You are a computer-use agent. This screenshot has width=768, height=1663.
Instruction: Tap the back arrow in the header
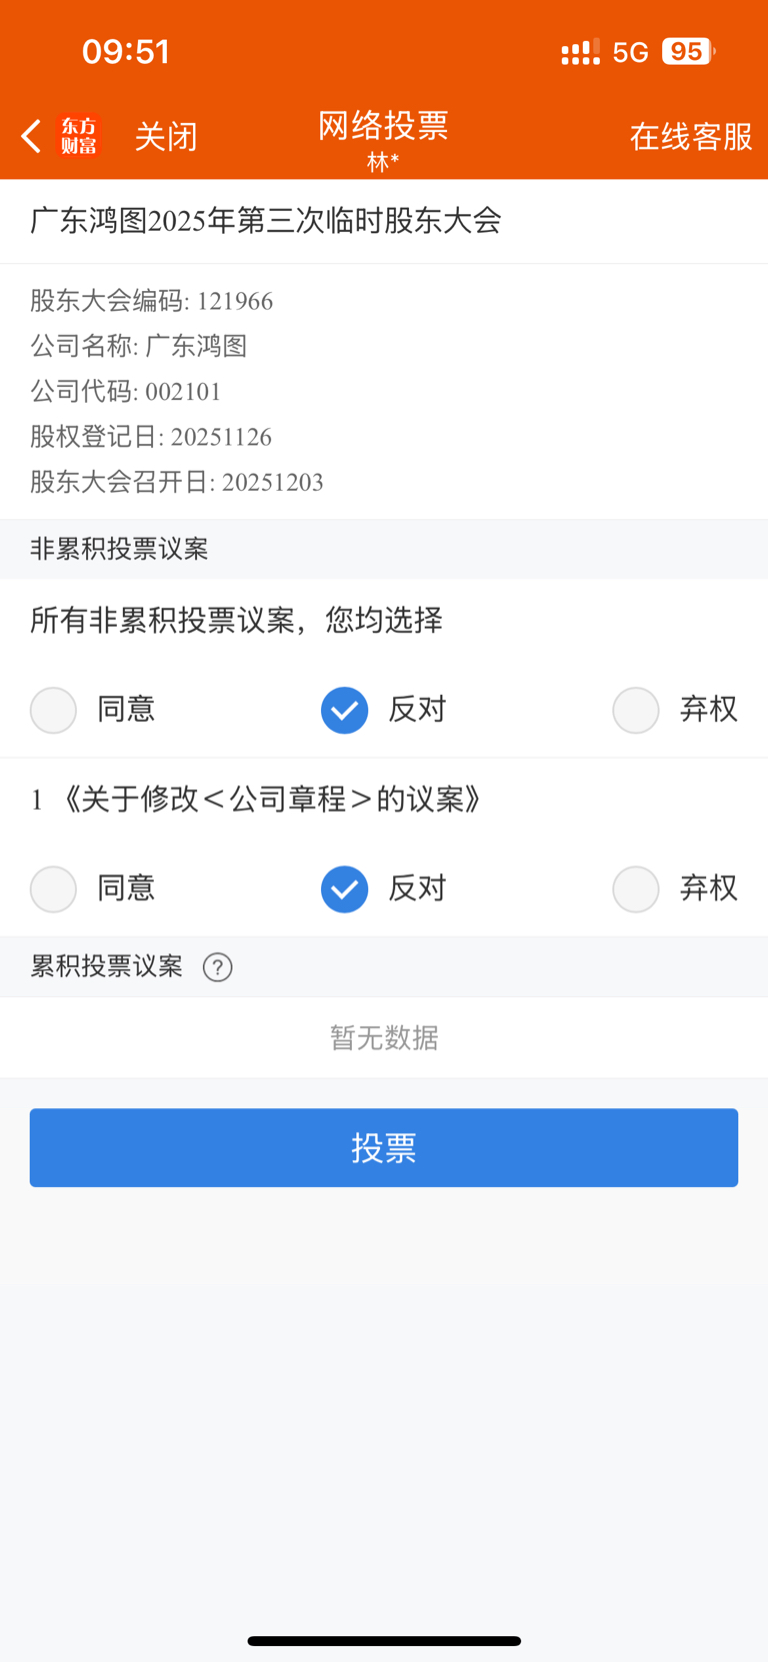point(32,136)
